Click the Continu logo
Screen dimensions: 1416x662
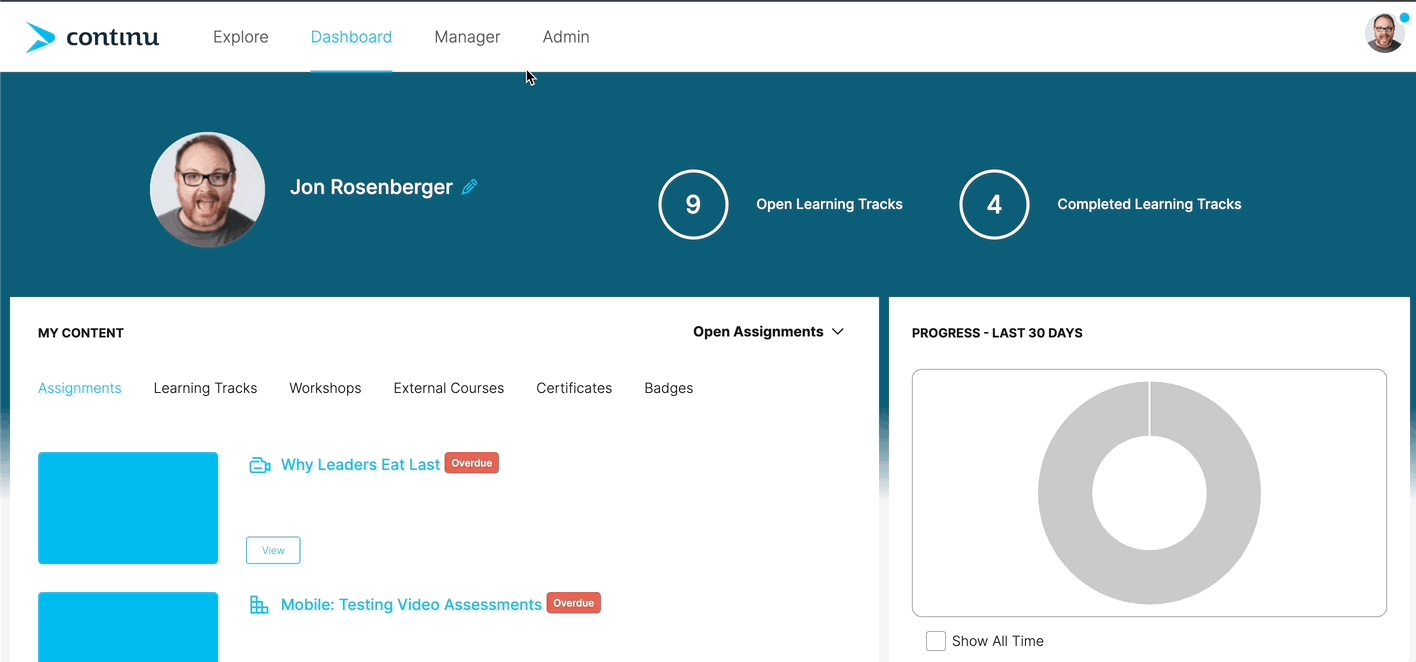92,37
